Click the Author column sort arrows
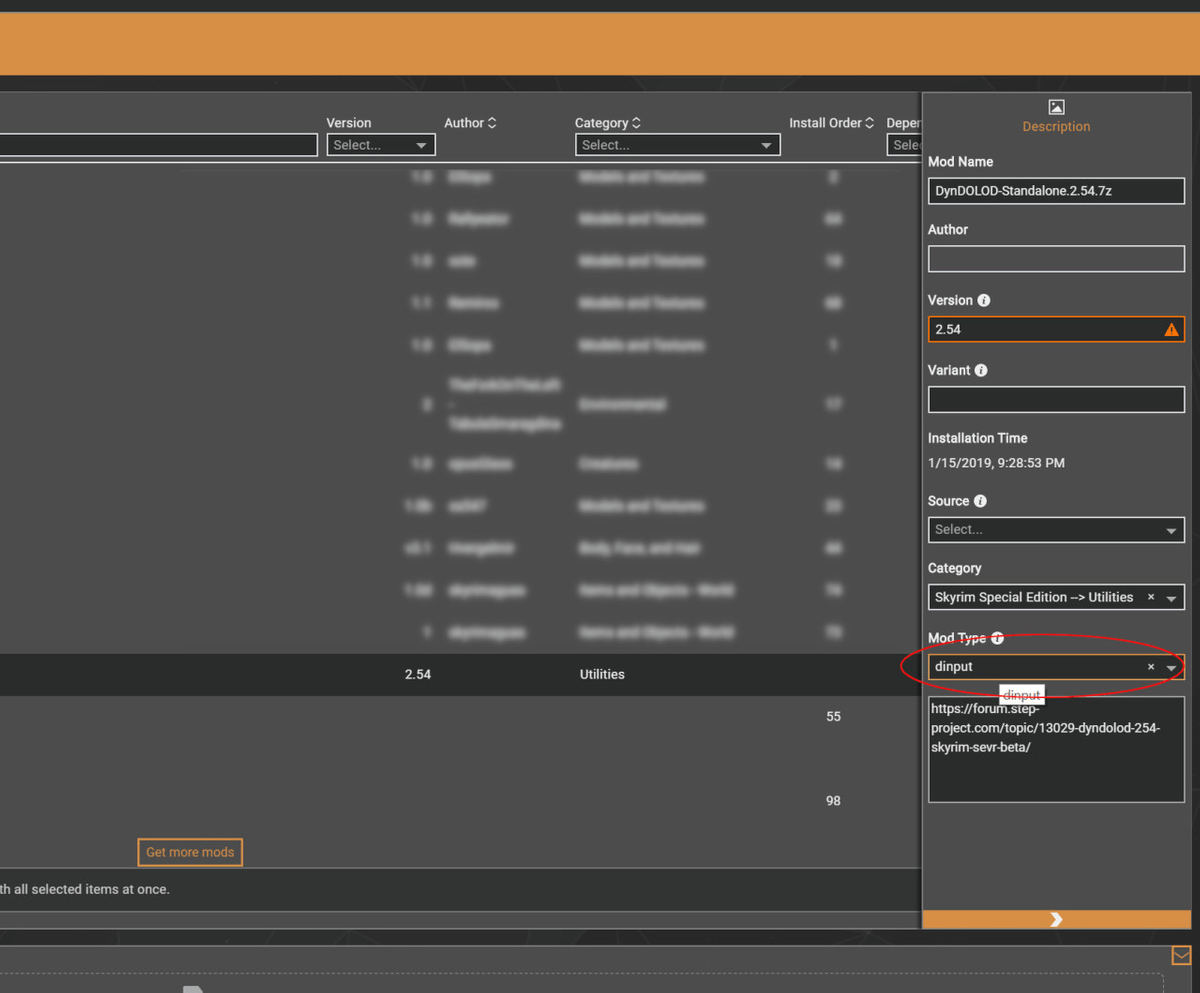This screenshot has height=993, width=1200. [x=493, y=122]
